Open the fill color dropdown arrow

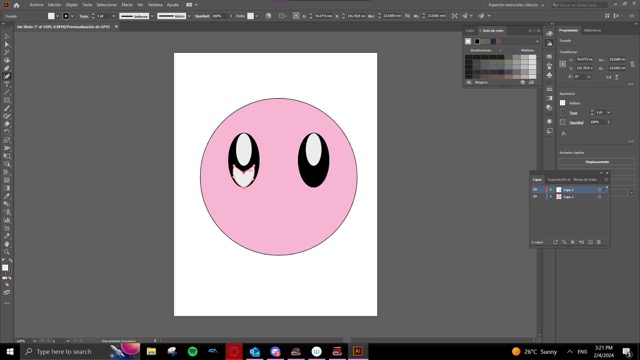(x=58, y=16)
